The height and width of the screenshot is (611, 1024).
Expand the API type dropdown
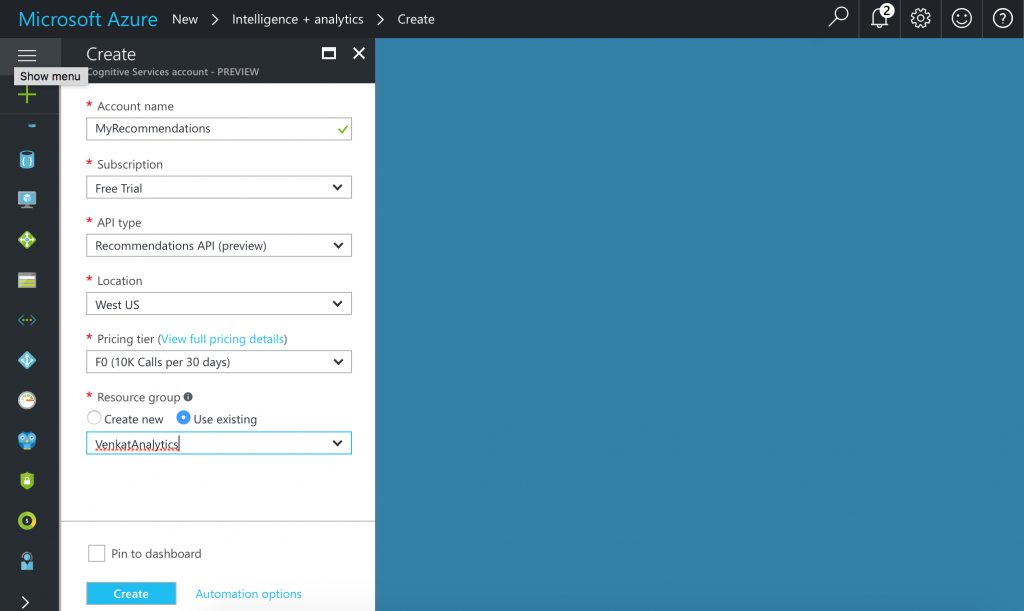[219, 245]
